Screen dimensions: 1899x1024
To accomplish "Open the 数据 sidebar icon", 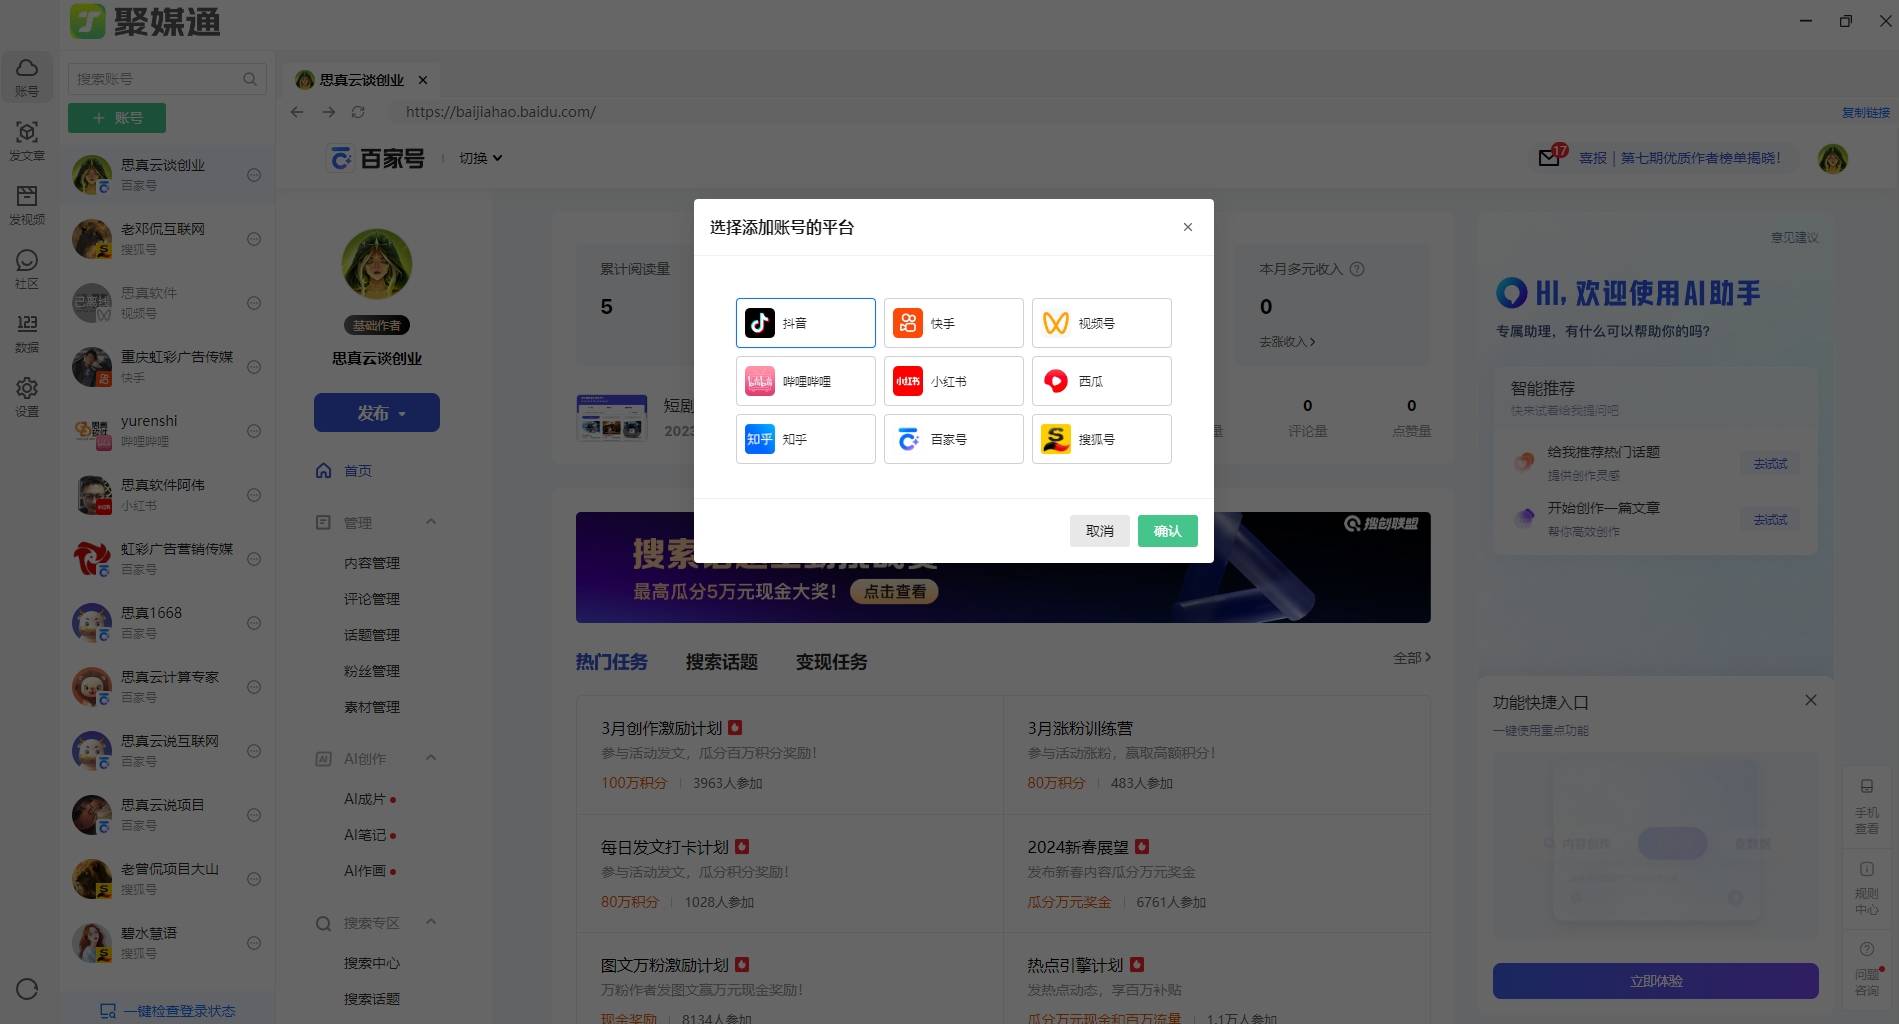I will click(x=27, y=332).
